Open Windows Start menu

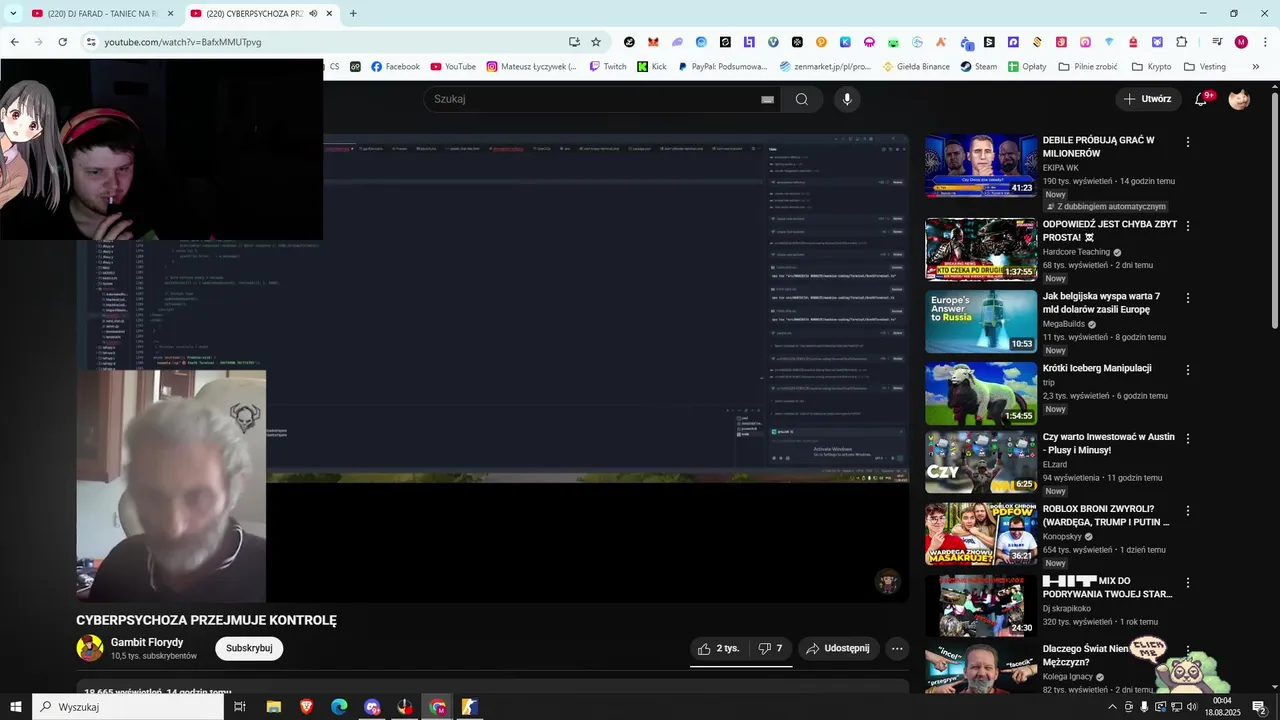[15, 707]
